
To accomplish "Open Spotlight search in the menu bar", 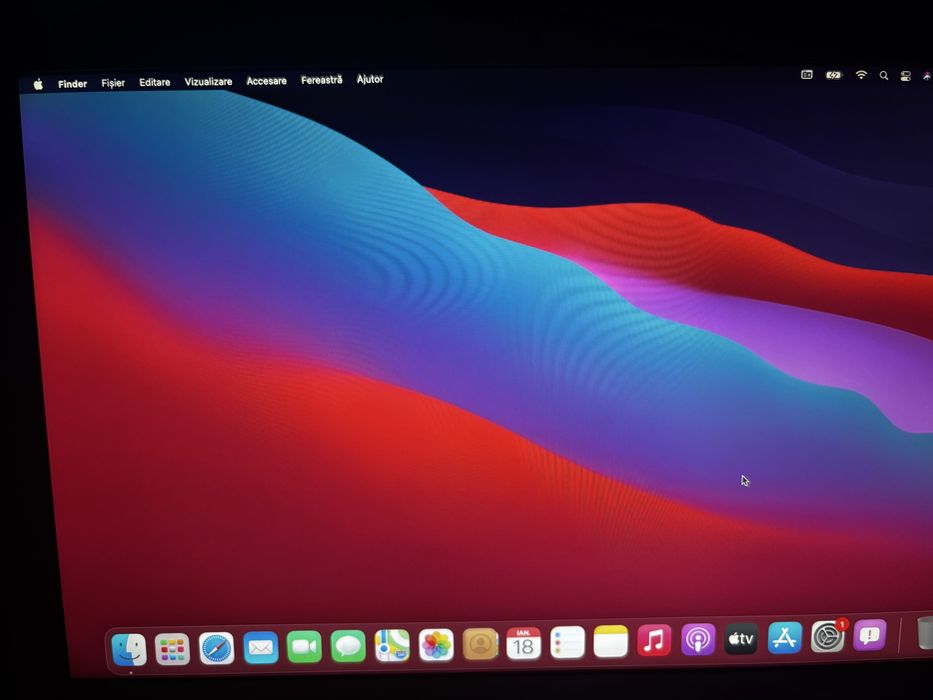I will click(884, 76).
